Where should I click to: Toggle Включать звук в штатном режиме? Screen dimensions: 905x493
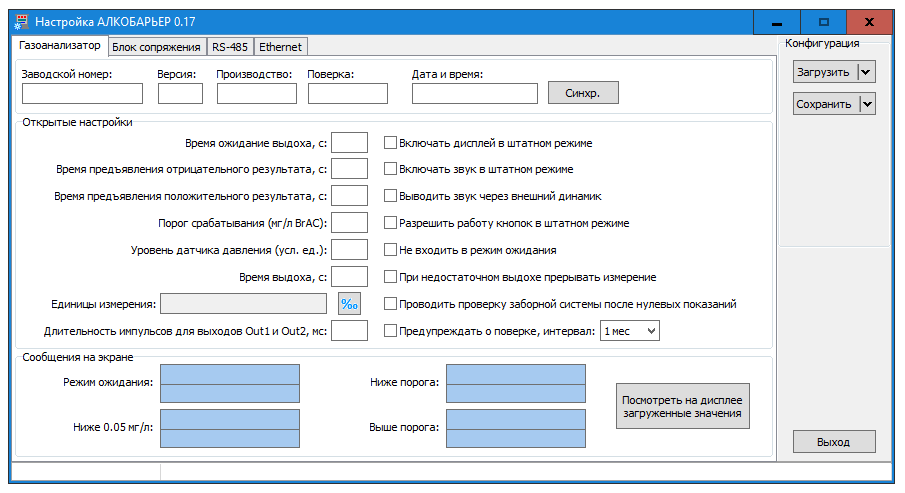(390, 169)
